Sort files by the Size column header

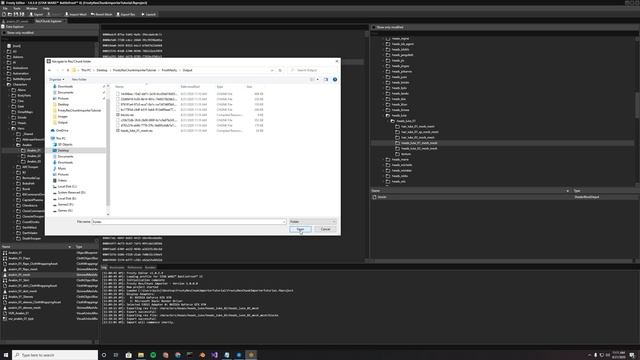coord(249,87)
